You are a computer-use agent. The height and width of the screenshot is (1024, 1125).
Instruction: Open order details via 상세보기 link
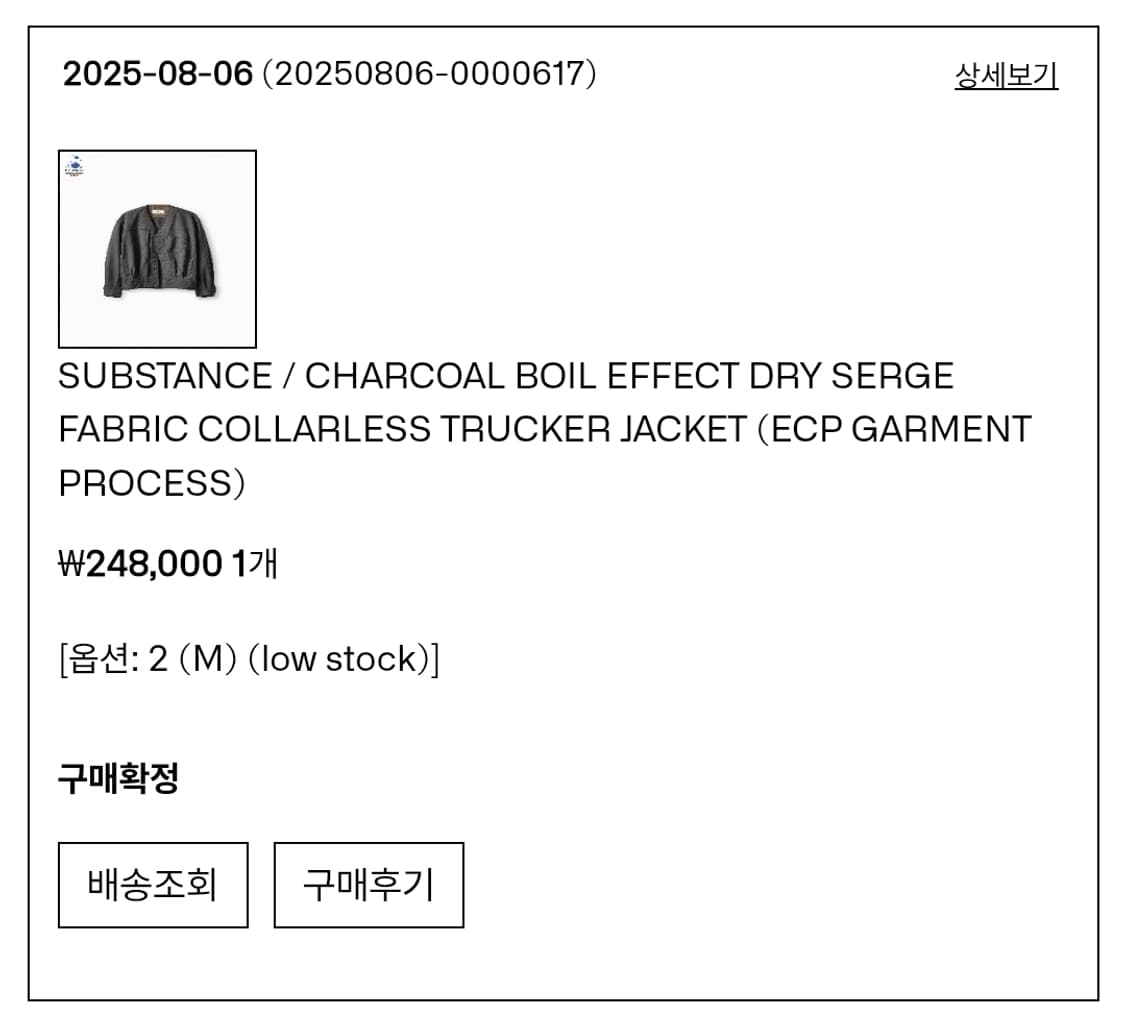pos(1006,76)
